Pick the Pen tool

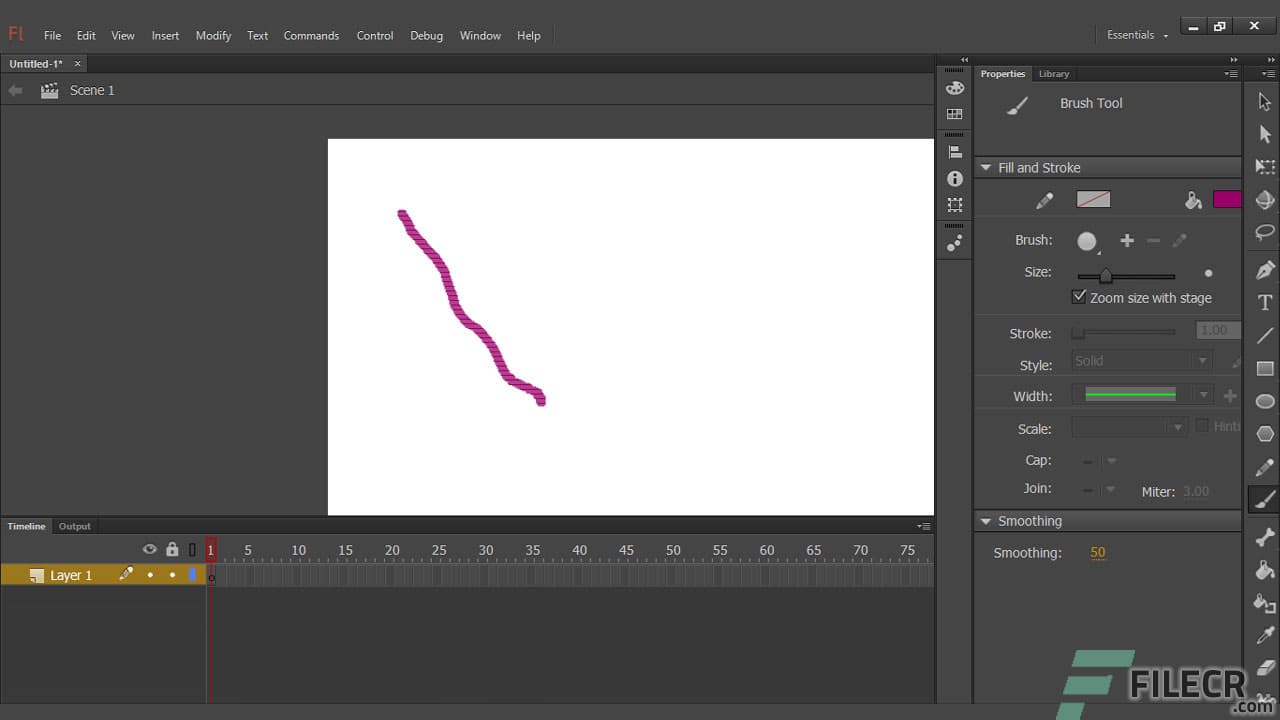1264,268
